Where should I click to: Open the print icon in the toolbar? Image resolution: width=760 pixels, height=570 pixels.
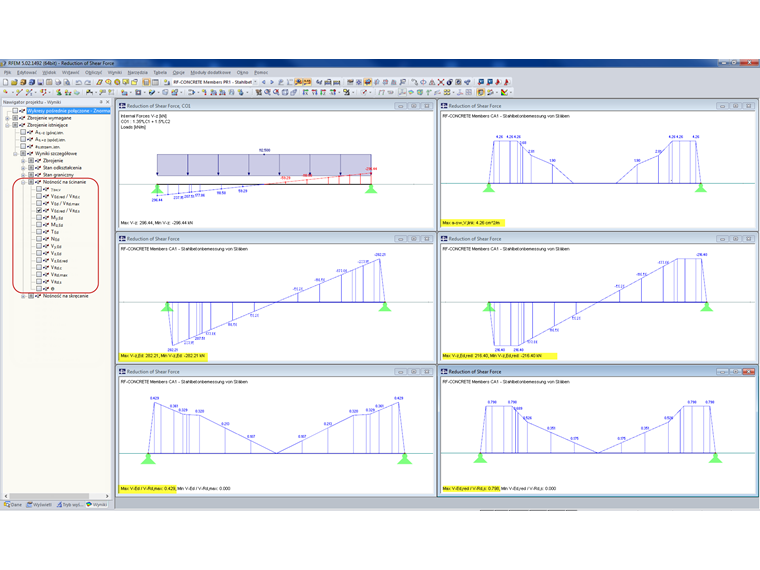[x=58, y=82]
